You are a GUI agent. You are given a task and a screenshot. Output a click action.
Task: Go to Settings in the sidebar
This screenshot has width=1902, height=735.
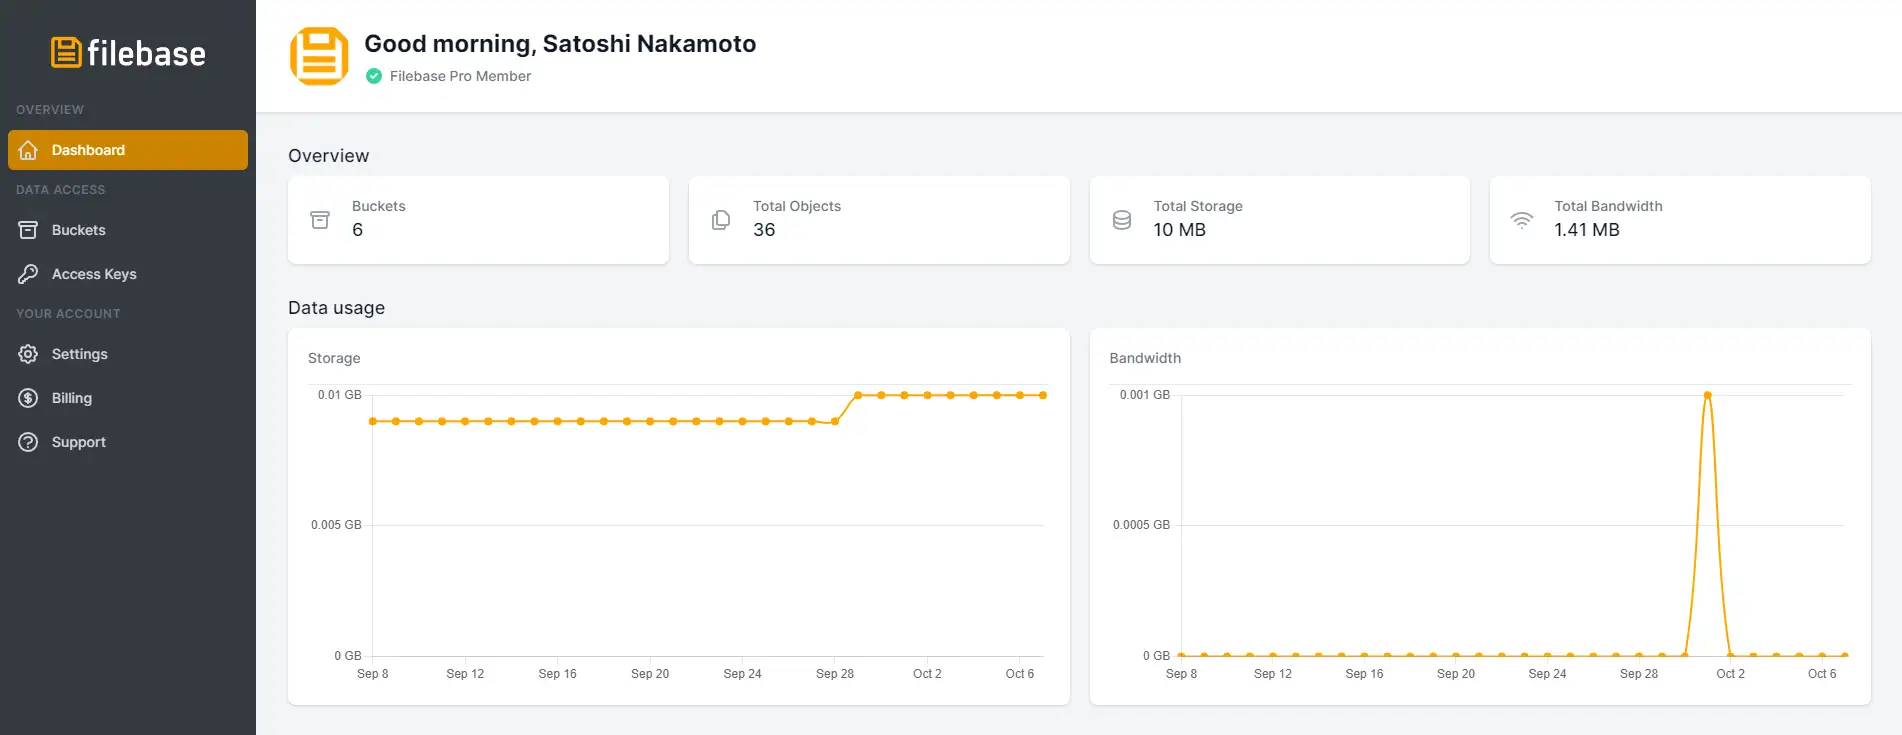click(x=80, y=354)
